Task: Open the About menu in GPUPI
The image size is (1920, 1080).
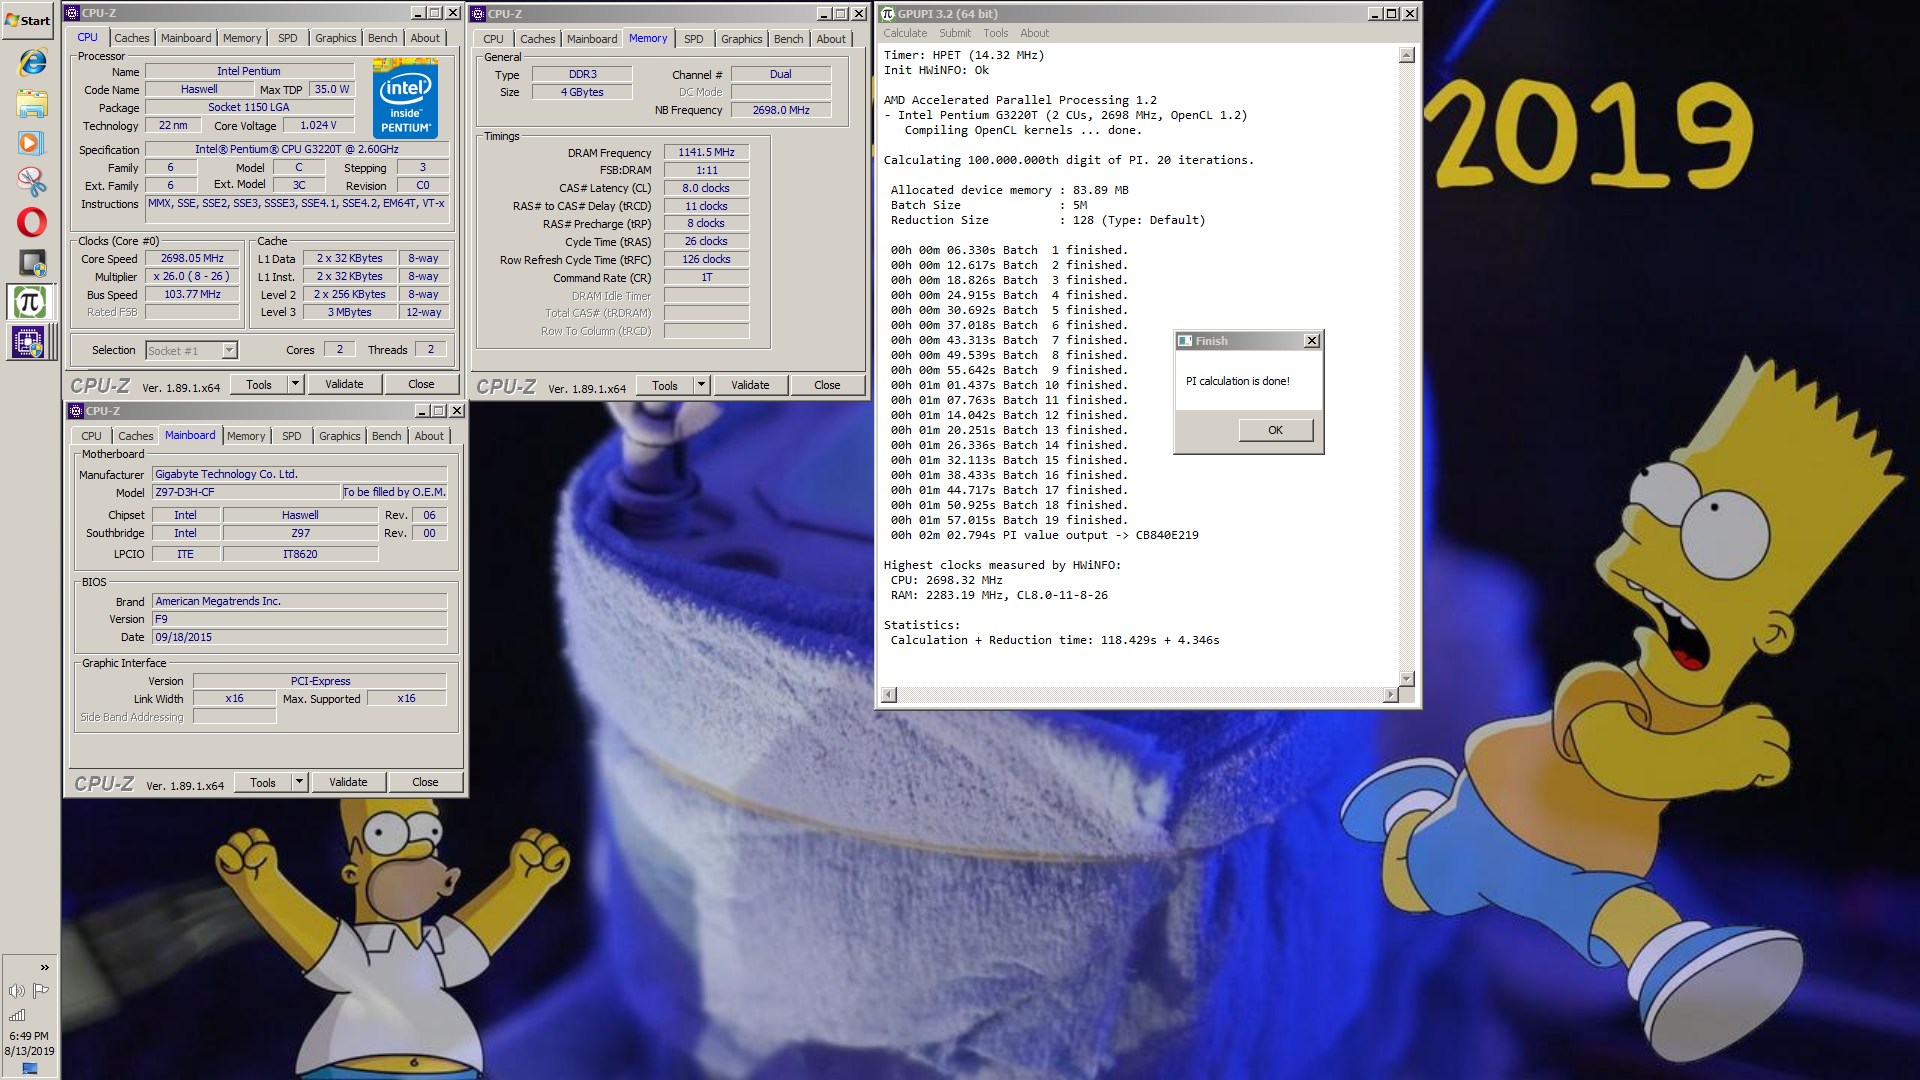Action: pyautogui.click(x=1035, y=33)
